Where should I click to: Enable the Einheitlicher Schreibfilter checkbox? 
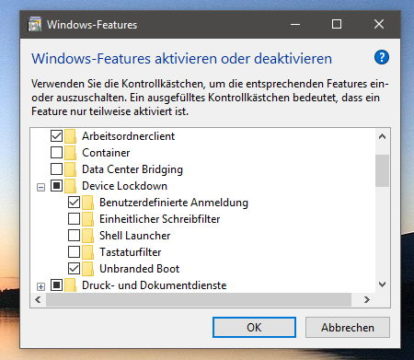(74, 219)
